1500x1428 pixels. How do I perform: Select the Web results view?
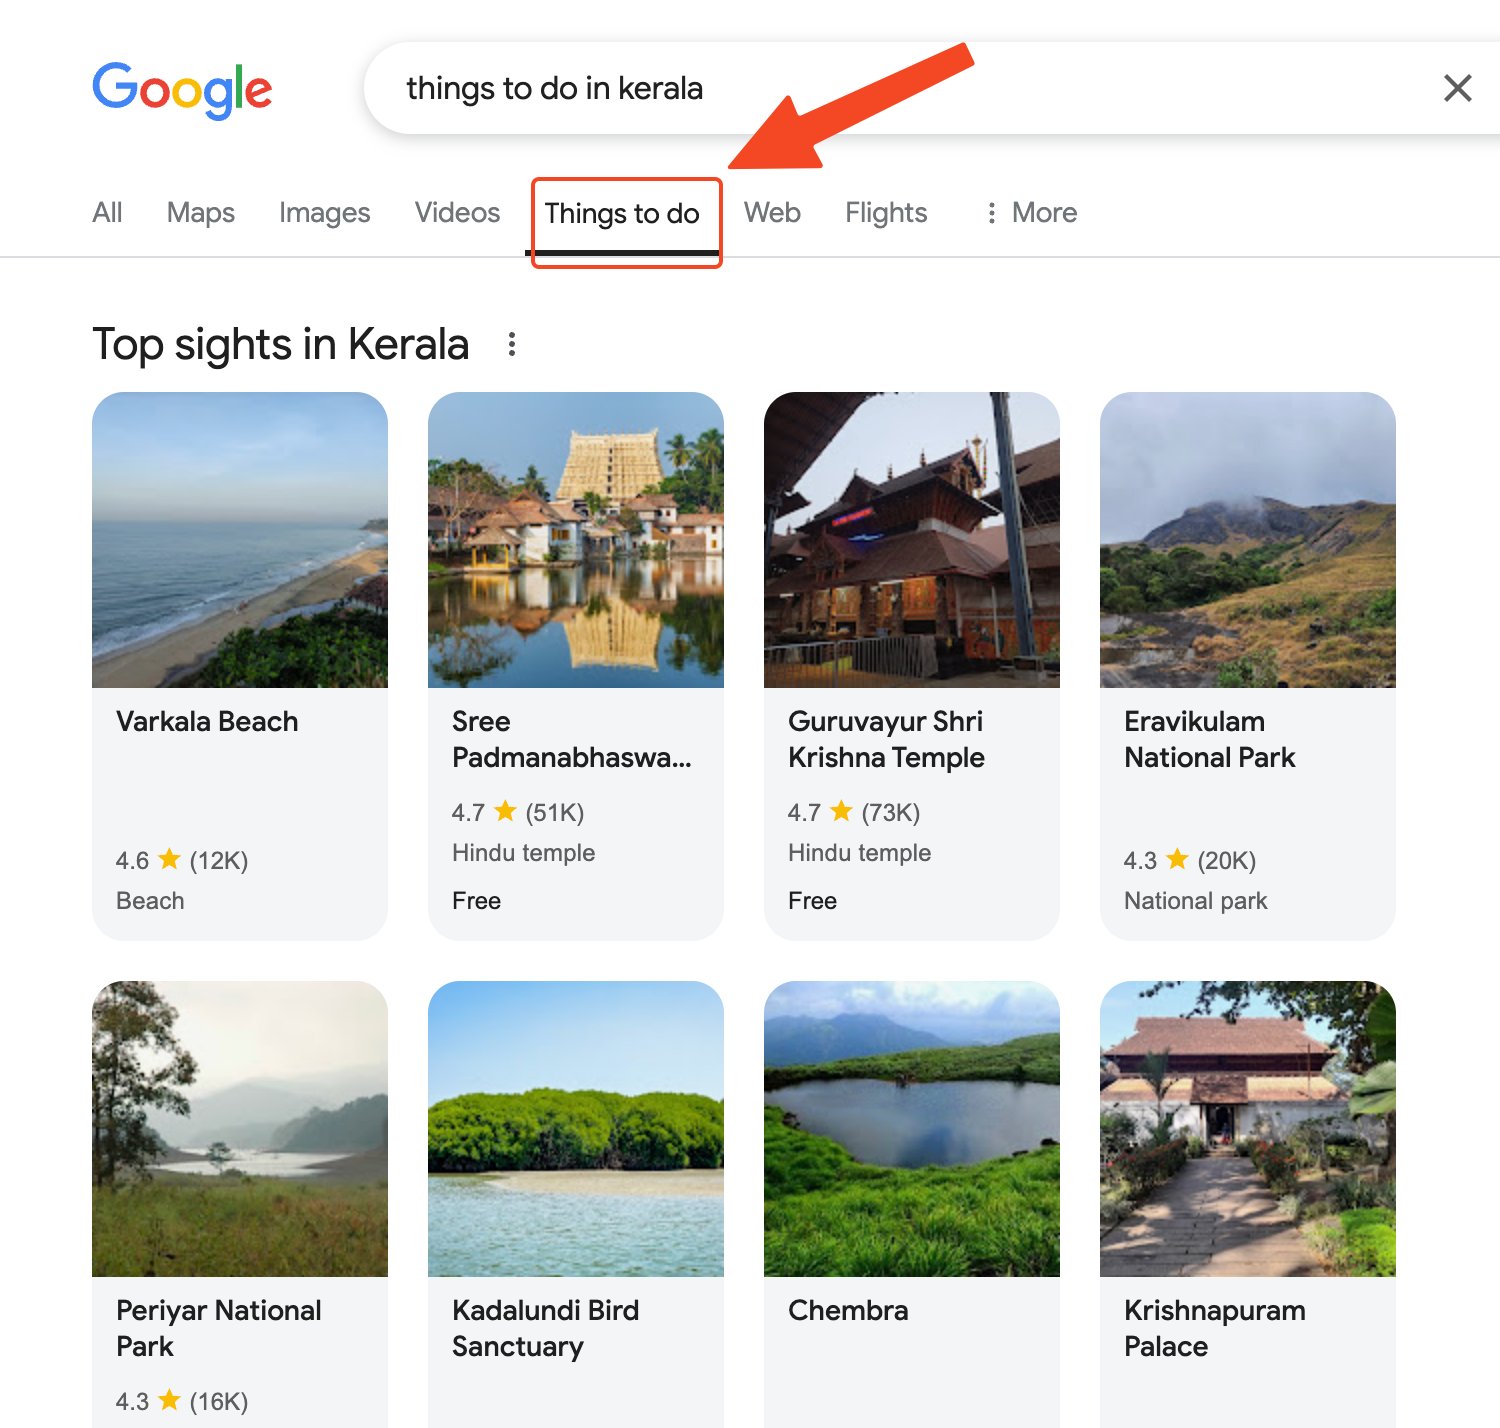pyautogui.click(x=772, y=212)
